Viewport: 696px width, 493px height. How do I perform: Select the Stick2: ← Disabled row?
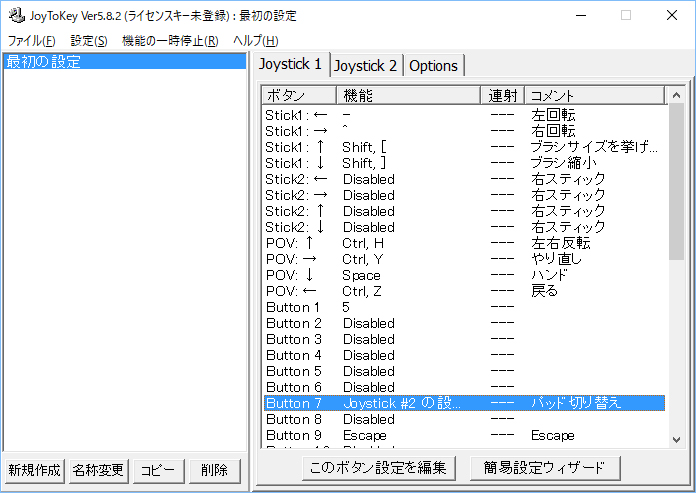click(x=464, y=179)
